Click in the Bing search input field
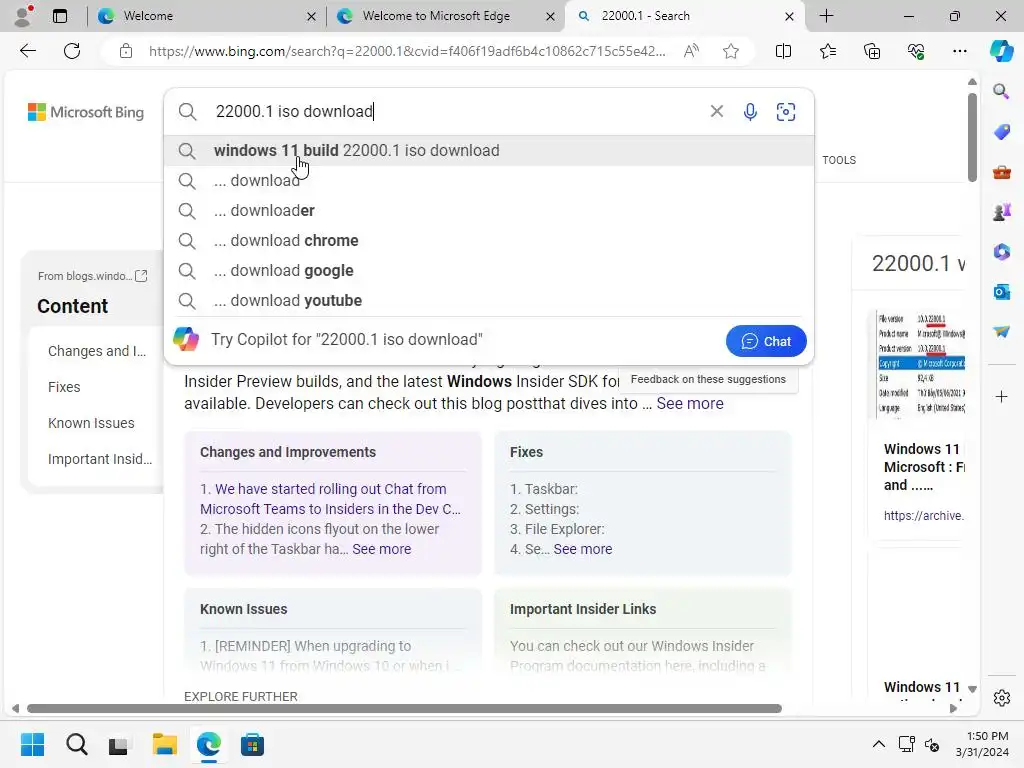1024x768 pixels. click(457, 112)
